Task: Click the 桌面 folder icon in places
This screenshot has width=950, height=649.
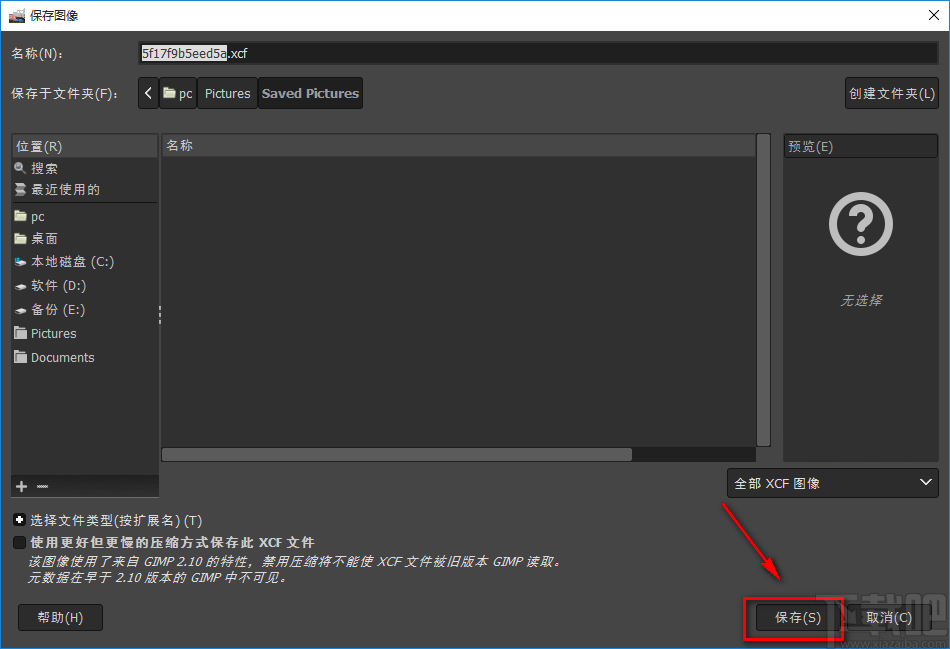Action: click(21, 238)
